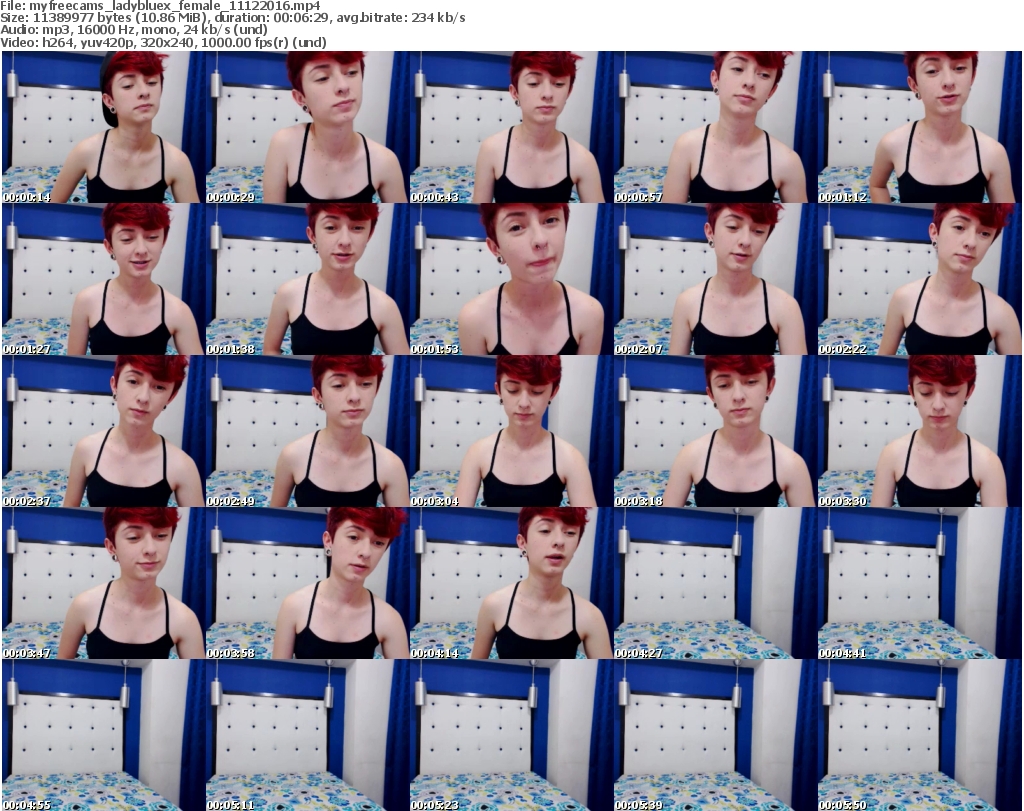Pick the frame at 00:03:04
The image size is (1024, 811).
click(511, 431)
